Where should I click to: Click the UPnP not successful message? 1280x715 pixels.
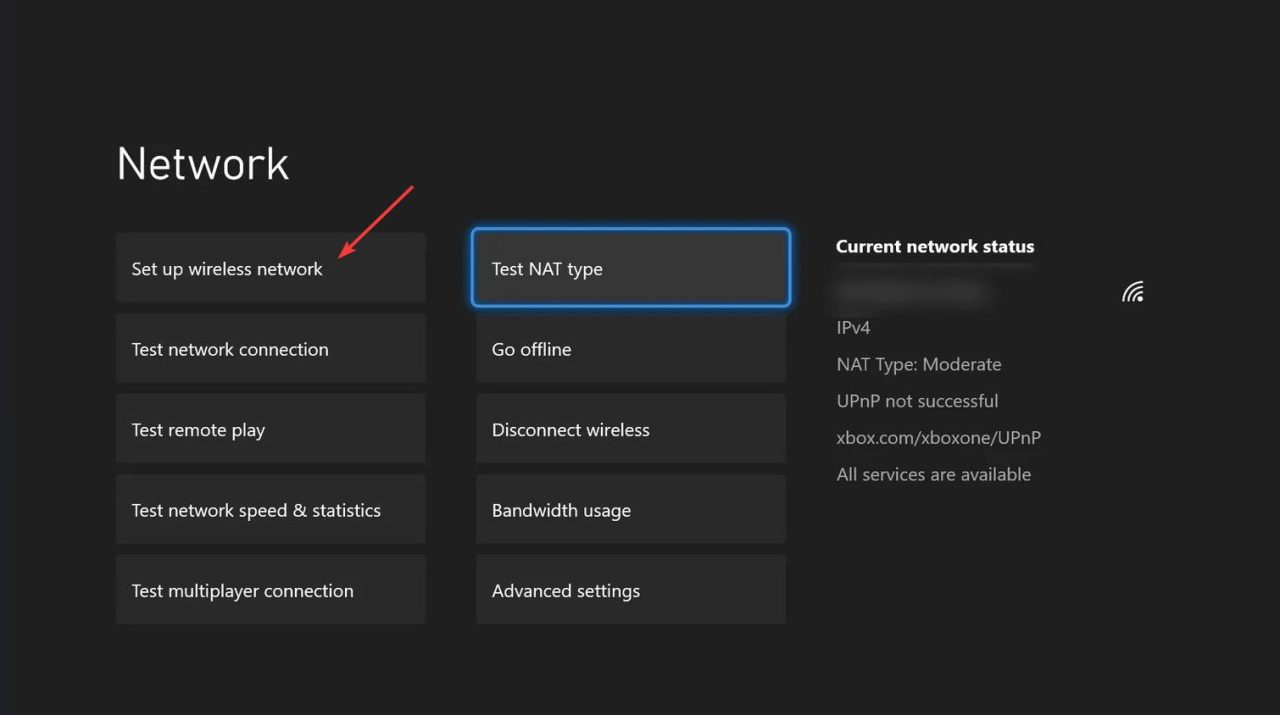[x=917, y=401]
